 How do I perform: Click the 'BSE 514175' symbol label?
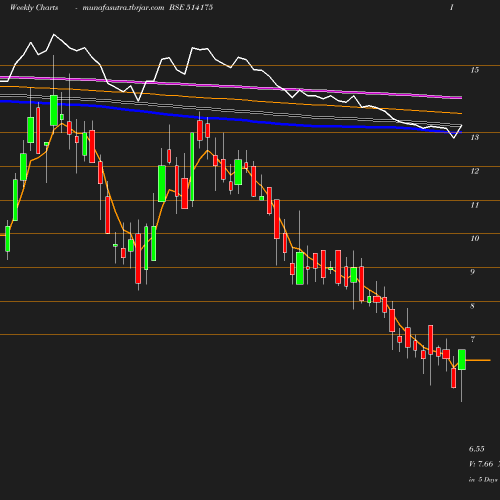coord(191,8)
